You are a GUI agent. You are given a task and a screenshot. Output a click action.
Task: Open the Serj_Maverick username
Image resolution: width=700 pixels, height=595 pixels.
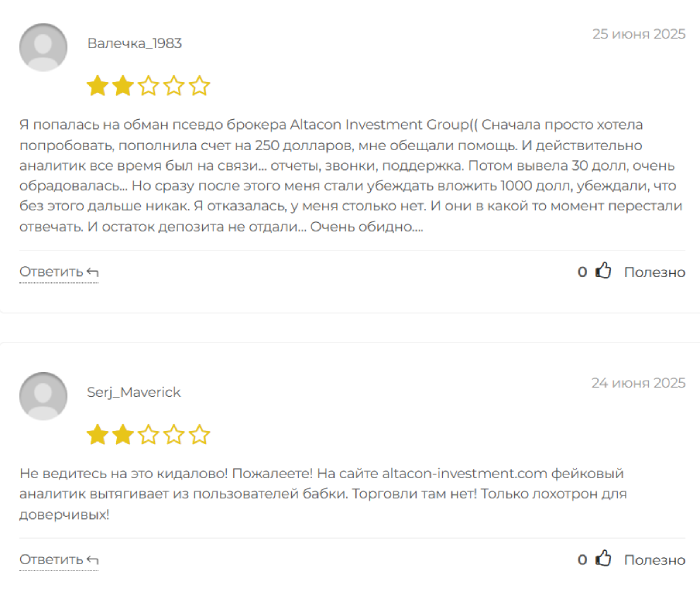tap(134, 392)
